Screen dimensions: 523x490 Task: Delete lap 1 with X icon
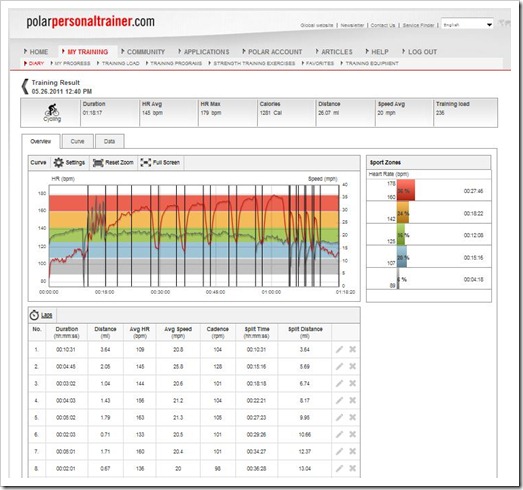click(x=352, y=349)
